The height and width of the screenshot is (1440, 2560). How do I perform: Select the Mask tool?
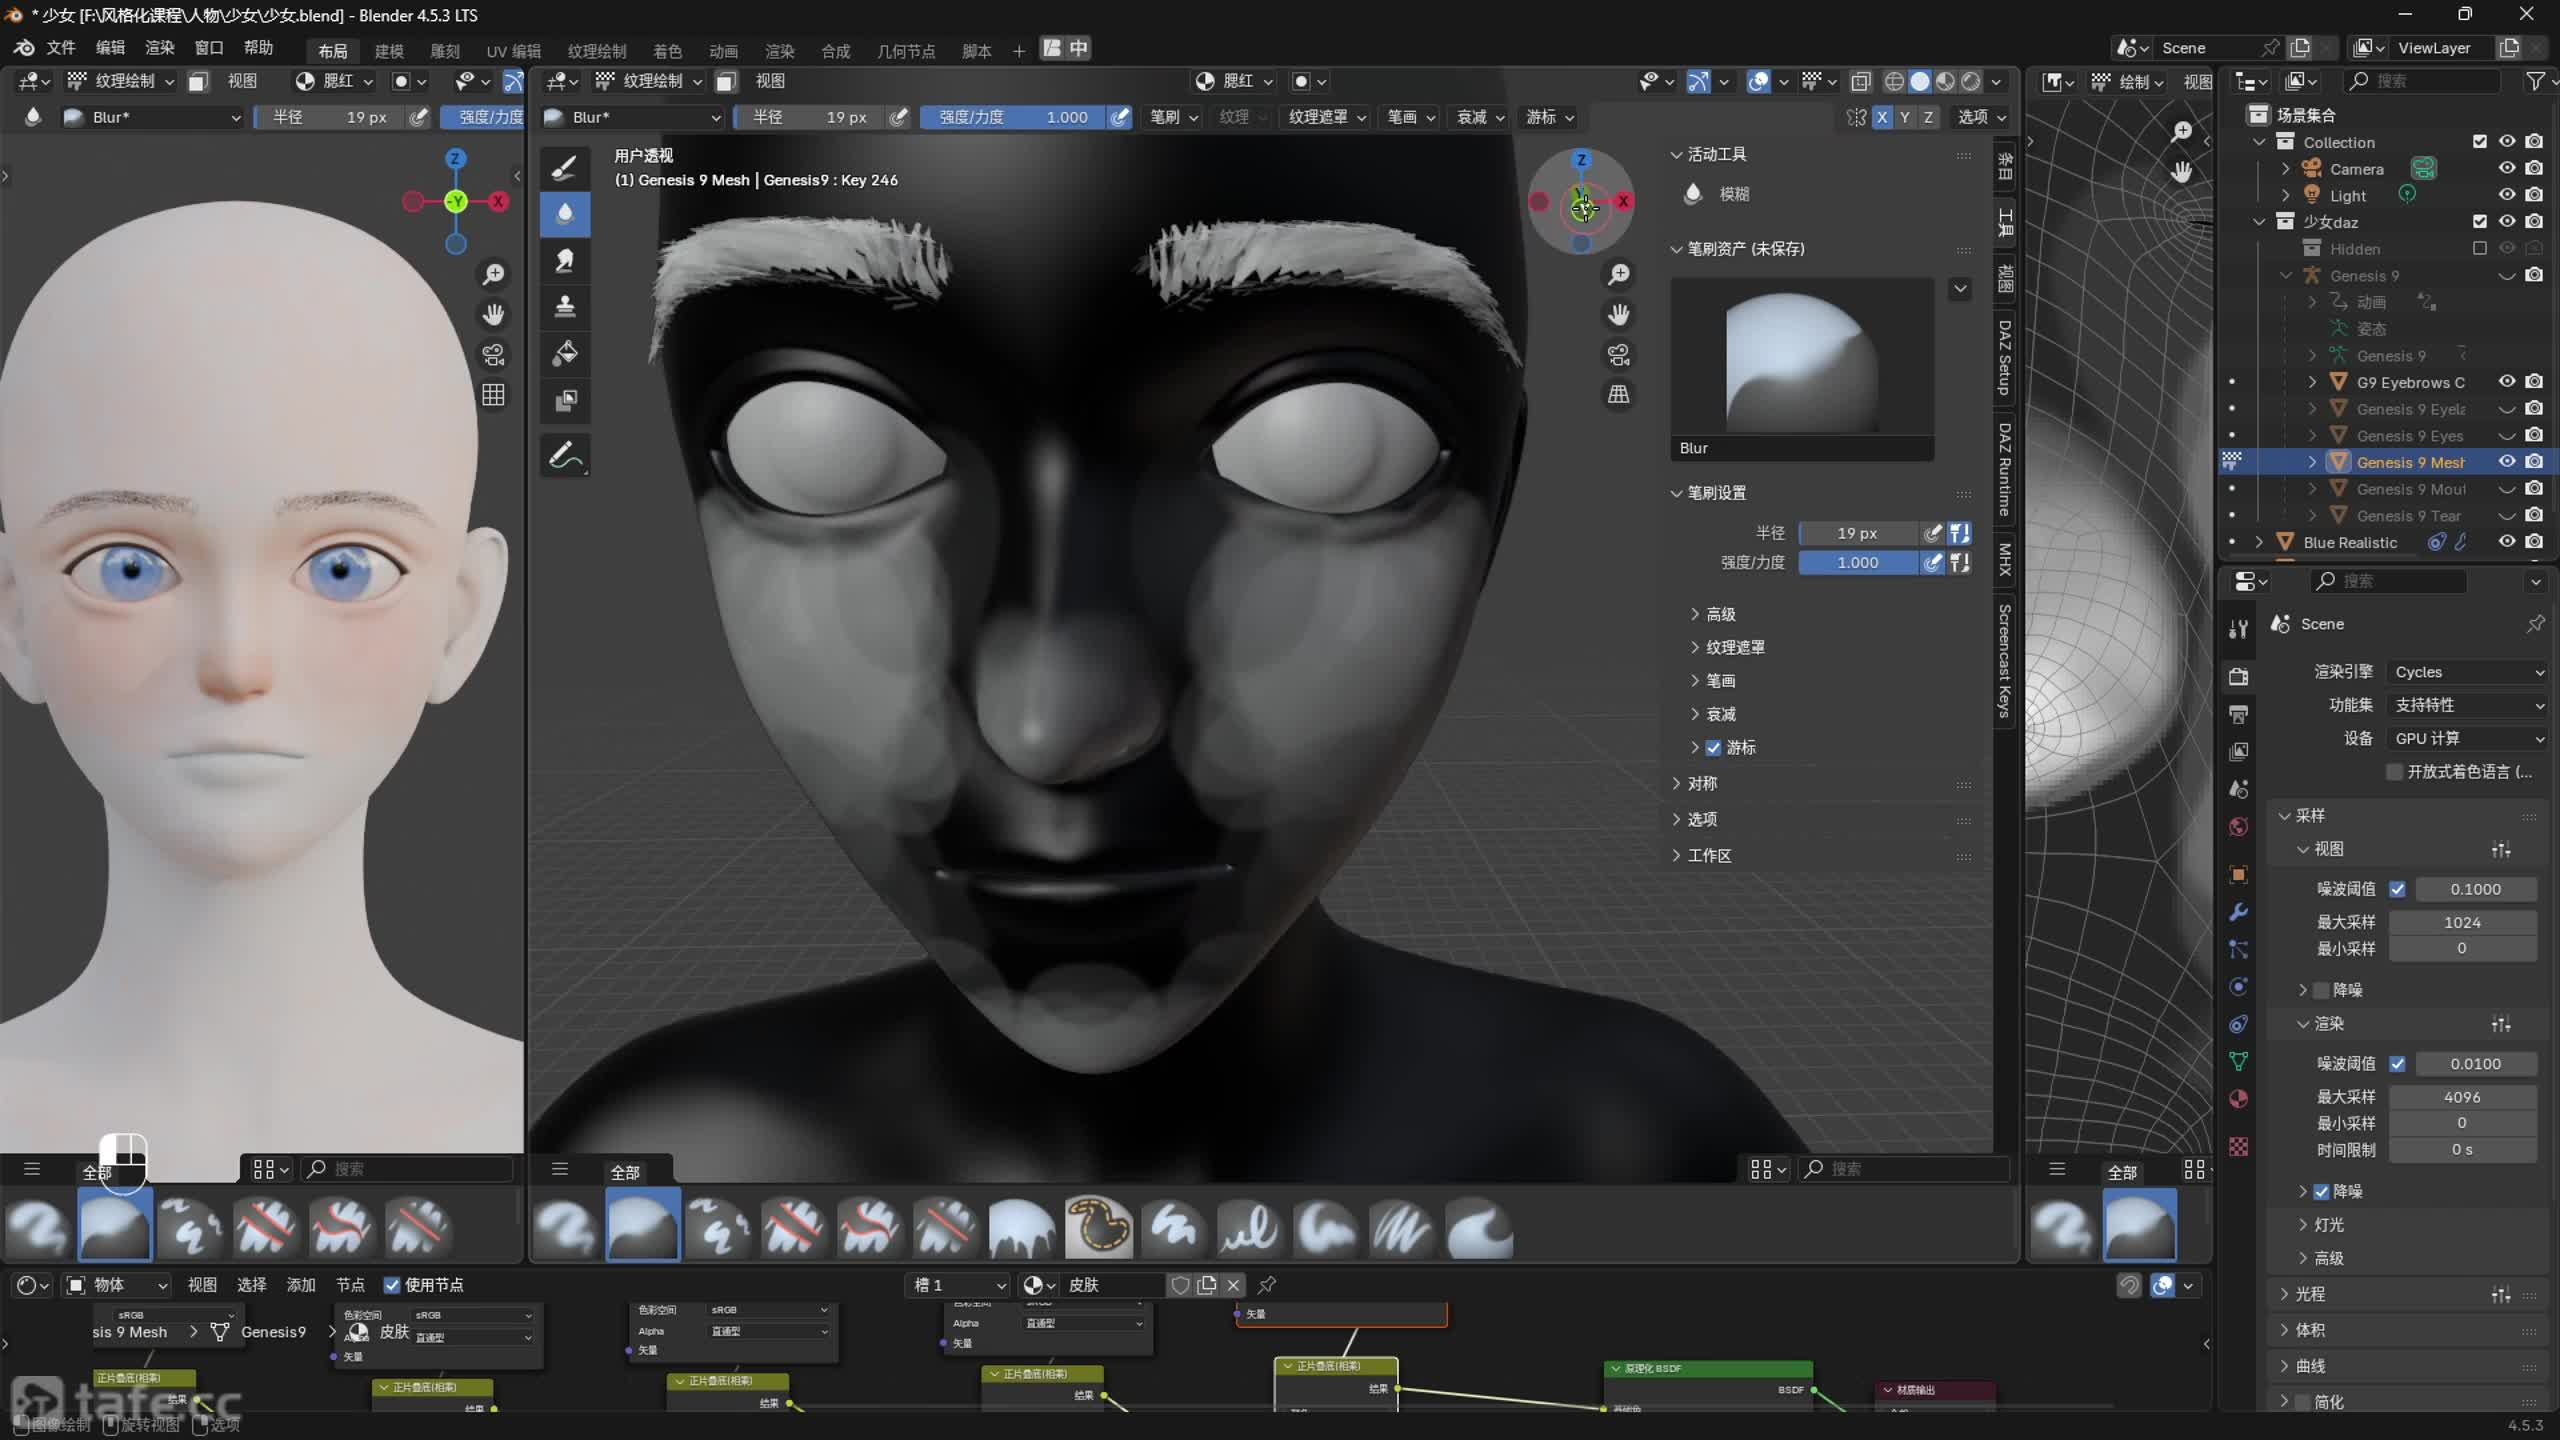565,400
